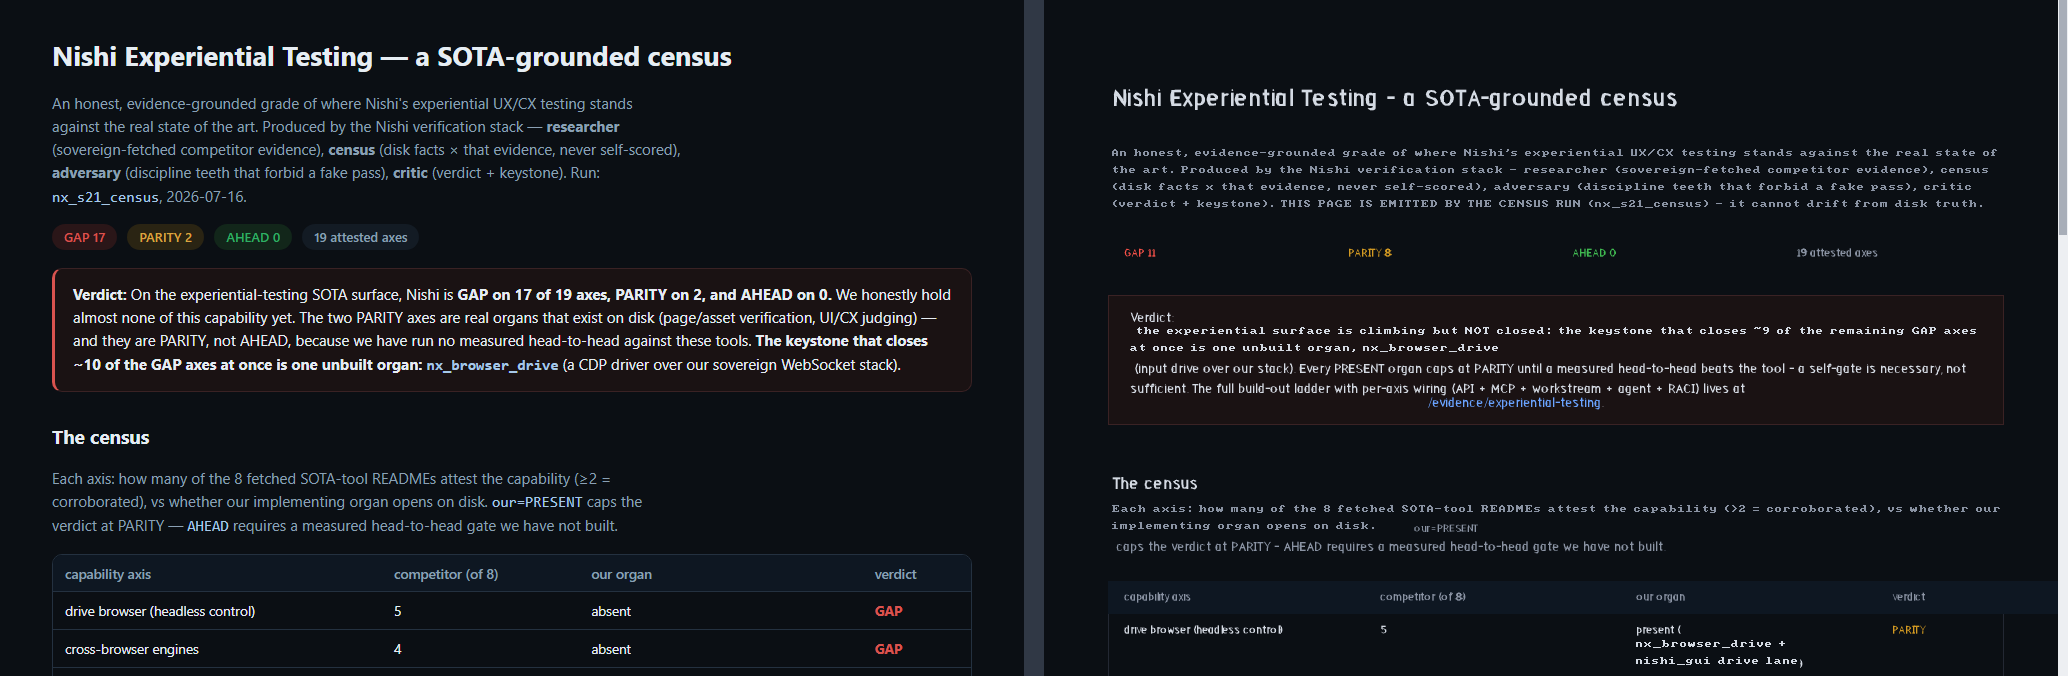Open the /evidence/experiential-testing link
Screen dimensions: 2068x676
[x=1514, y=403]
